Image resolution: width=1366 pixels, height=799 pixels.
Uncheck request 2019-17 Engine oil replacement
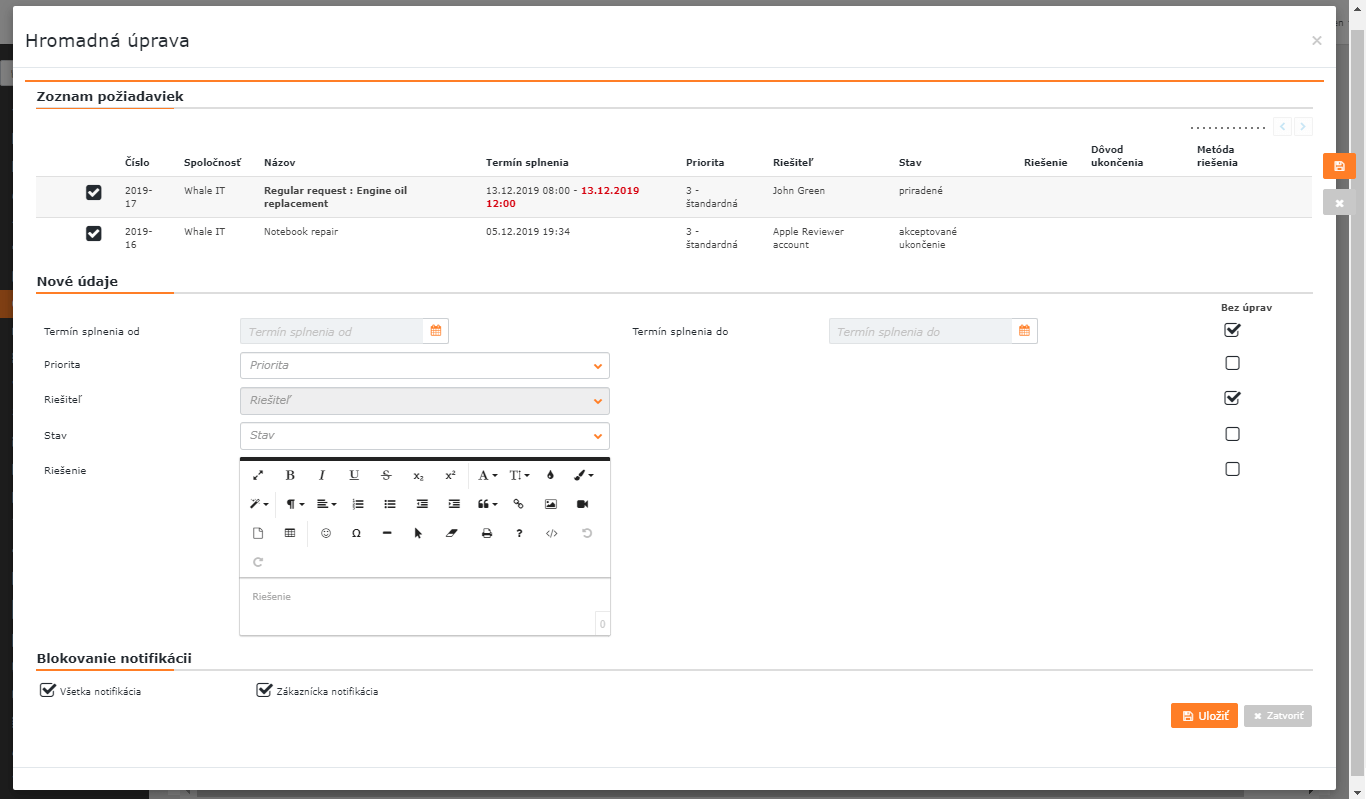(94, 192)
